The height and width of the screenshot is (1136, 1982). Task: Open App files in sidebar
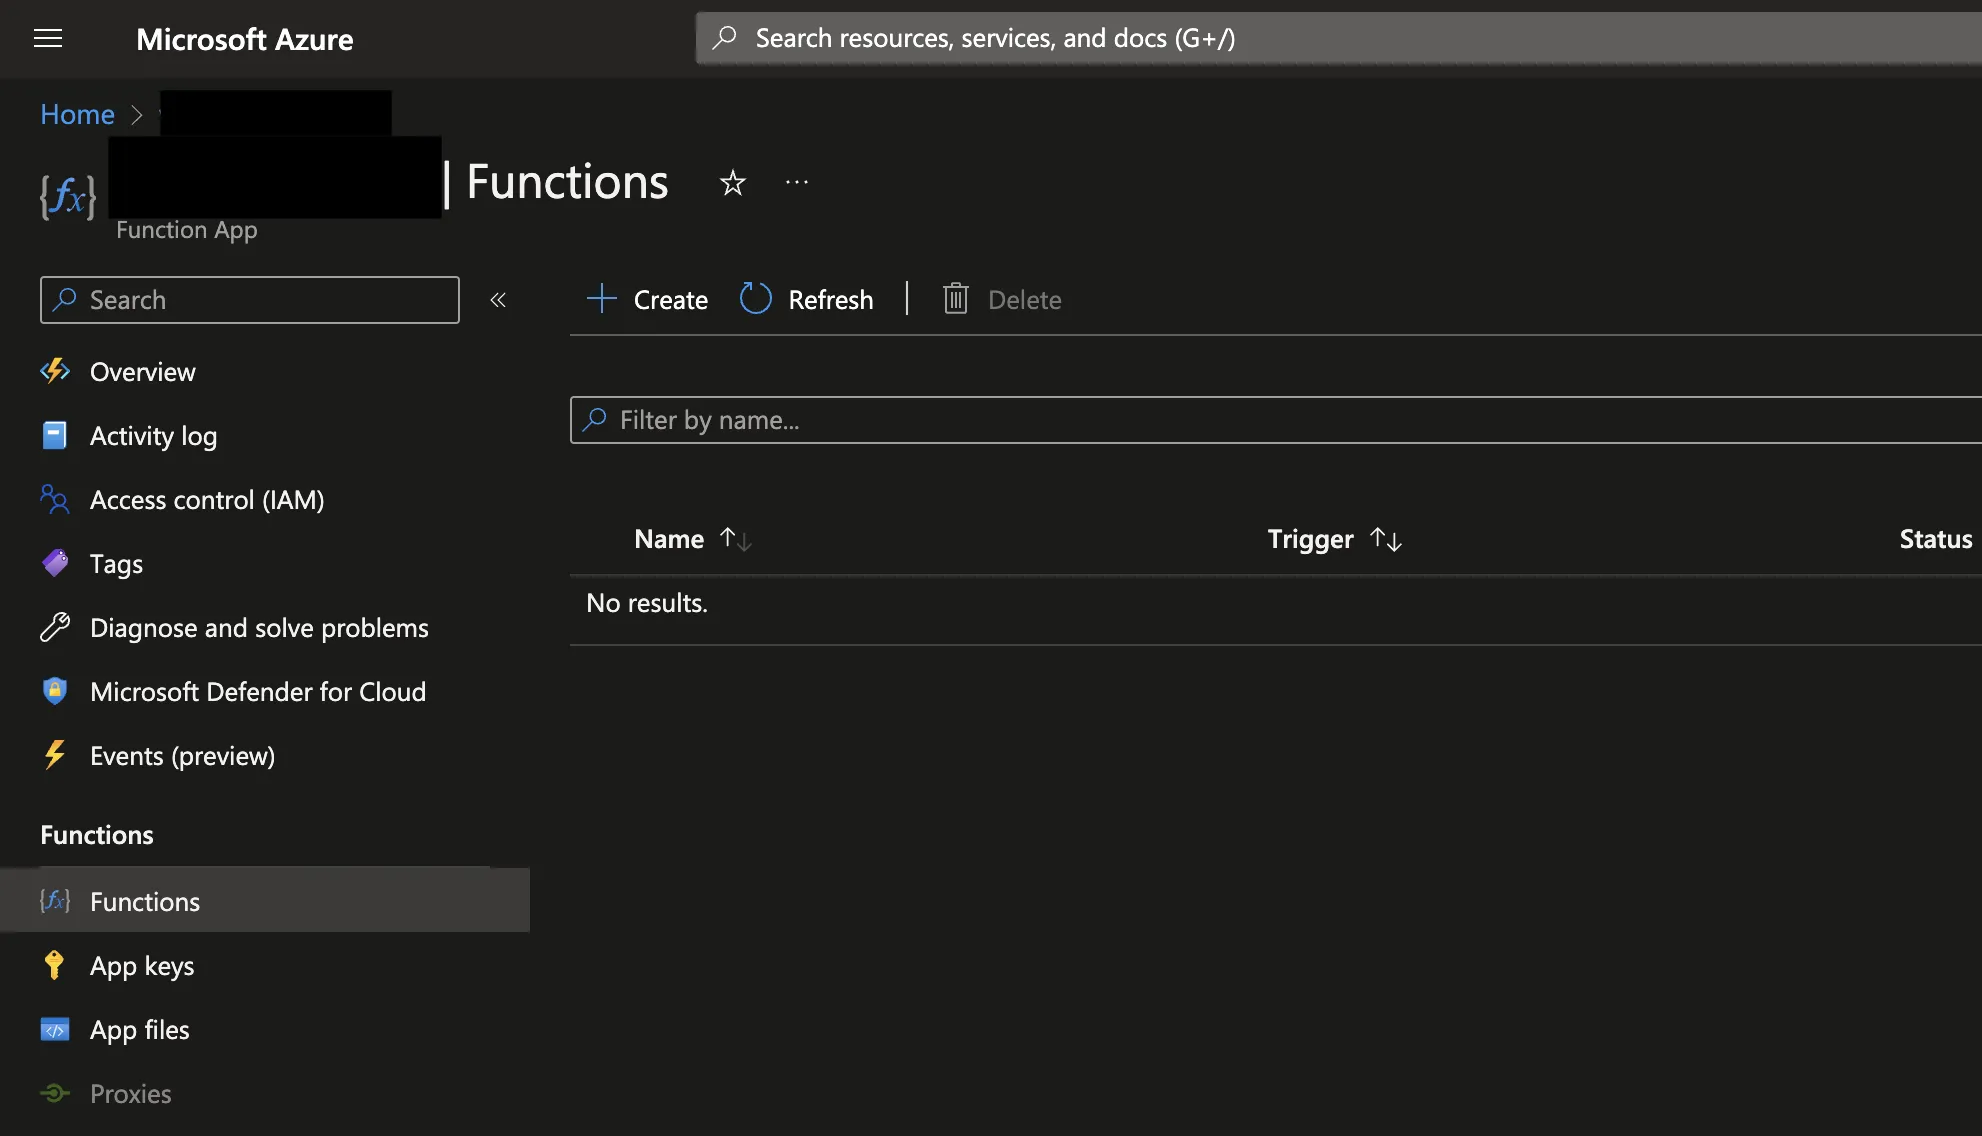click(x=139, y=1030)
